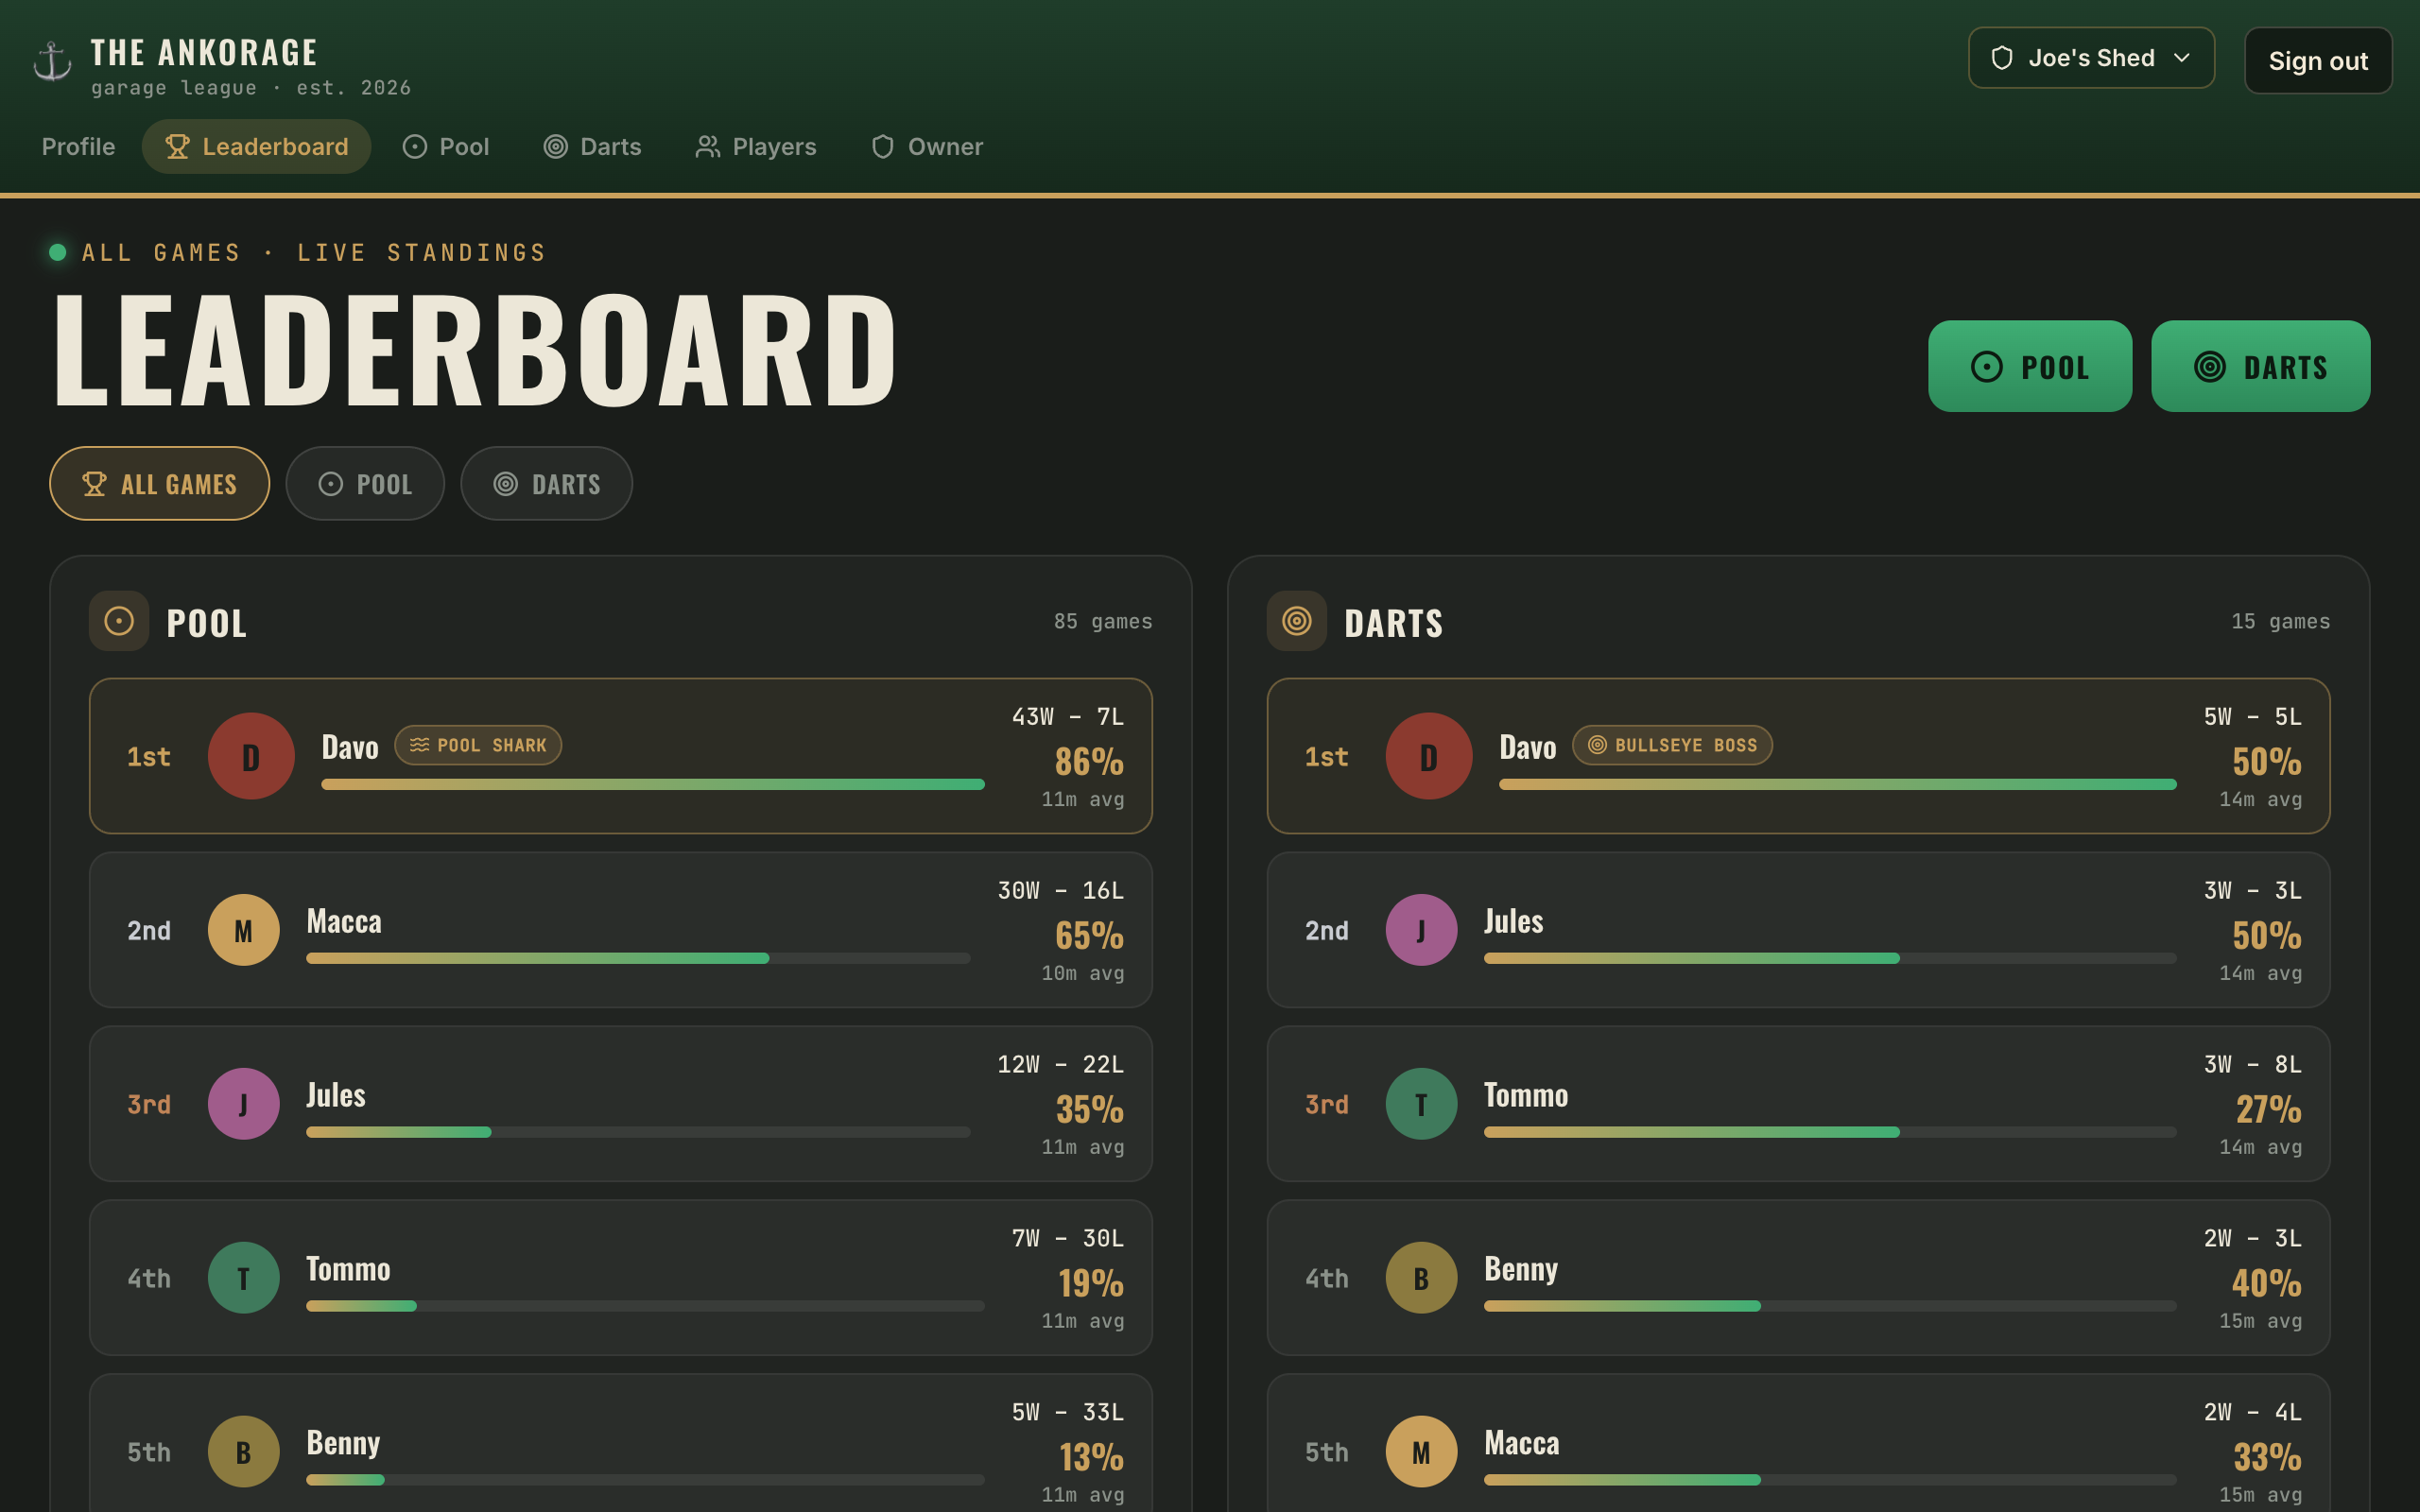Click Jules's purple avatar in Pool panel
Screen dimensions: 2420x1512
pyautogui.click(x=244, y=1104)
